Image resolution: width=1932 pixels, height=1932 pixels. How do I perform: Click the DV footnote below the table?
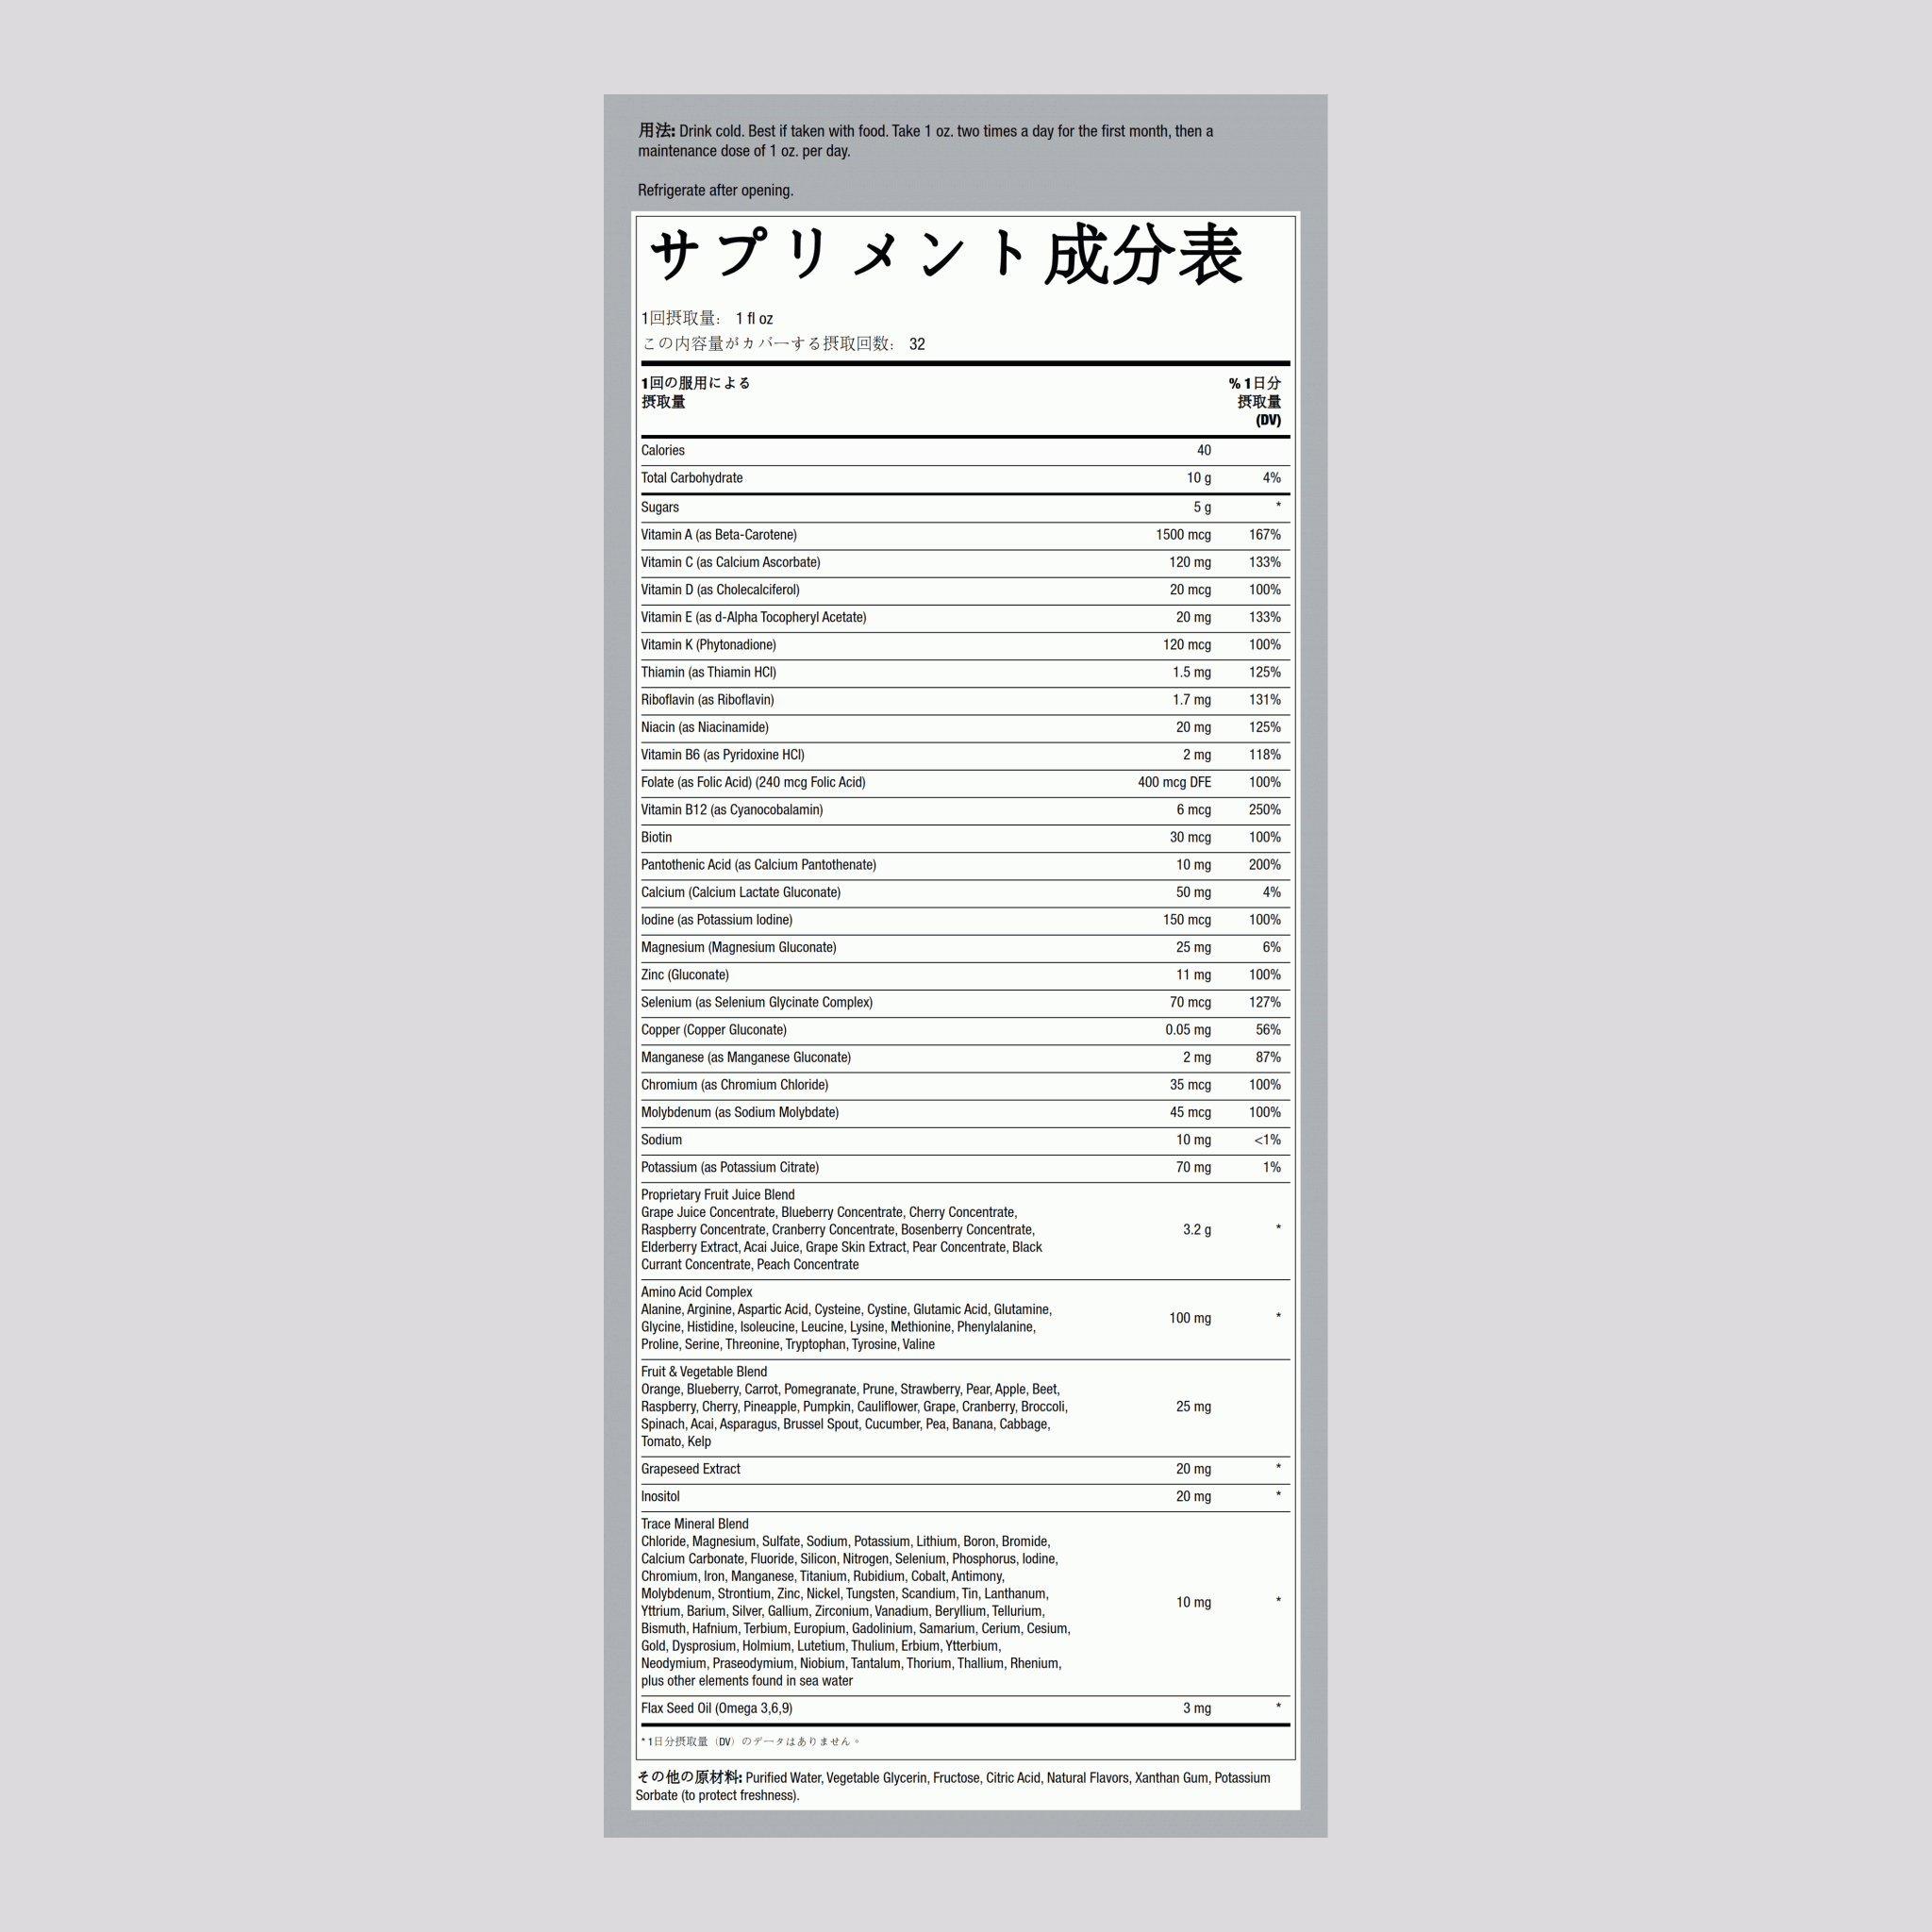pyautogui.click(x=749, y=1741)
